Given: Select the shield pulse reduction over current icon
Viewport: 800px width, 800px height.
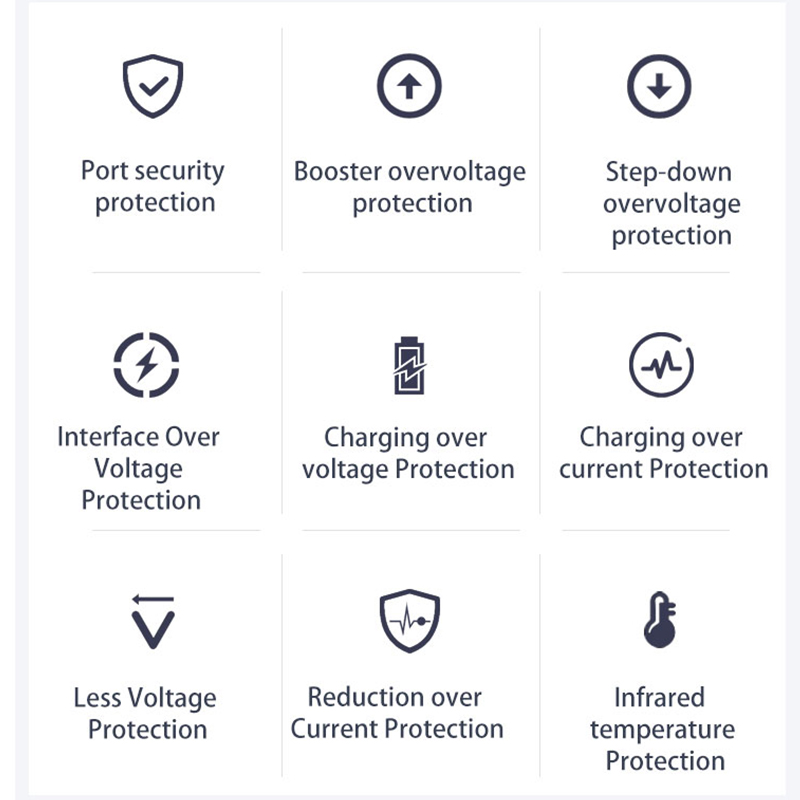Looking at the screenshot, I should 410,621.
